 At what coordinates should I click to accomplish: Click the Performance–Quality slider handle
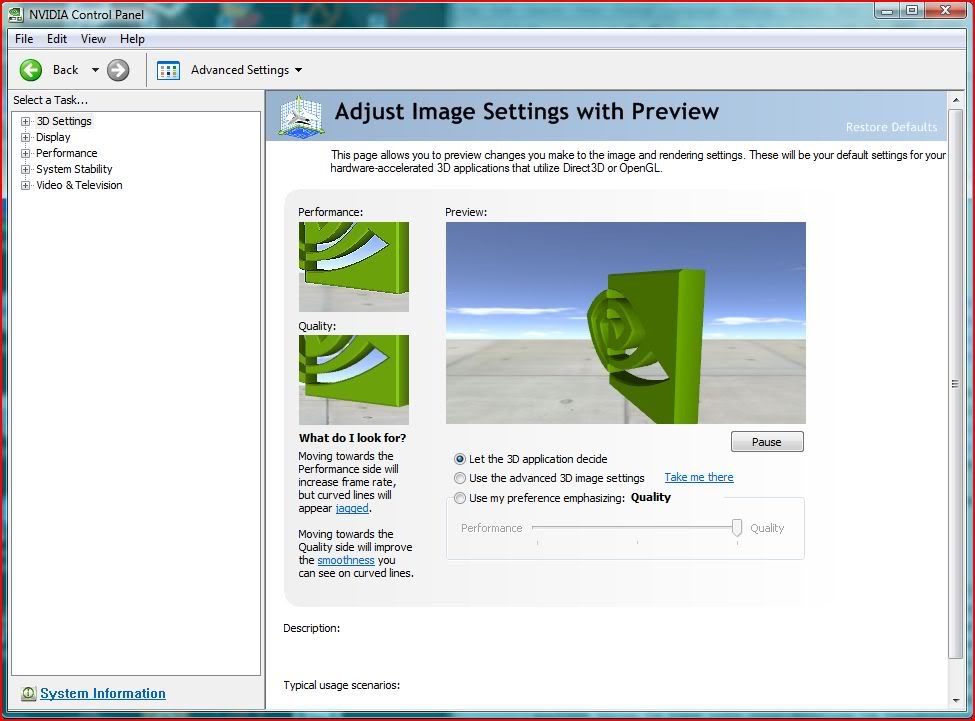[x=737, y=528]
